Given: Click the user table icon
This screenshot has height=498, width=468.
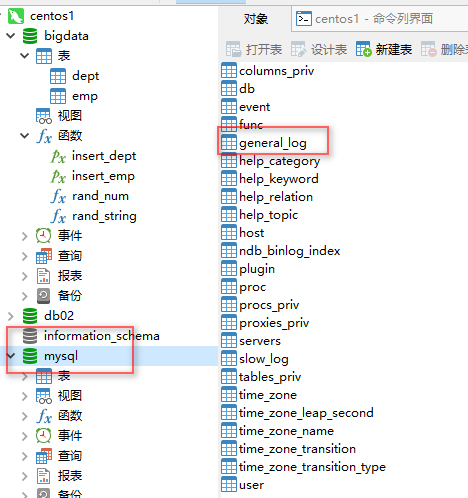Looking at the screenshot, I should coord(229,485).
